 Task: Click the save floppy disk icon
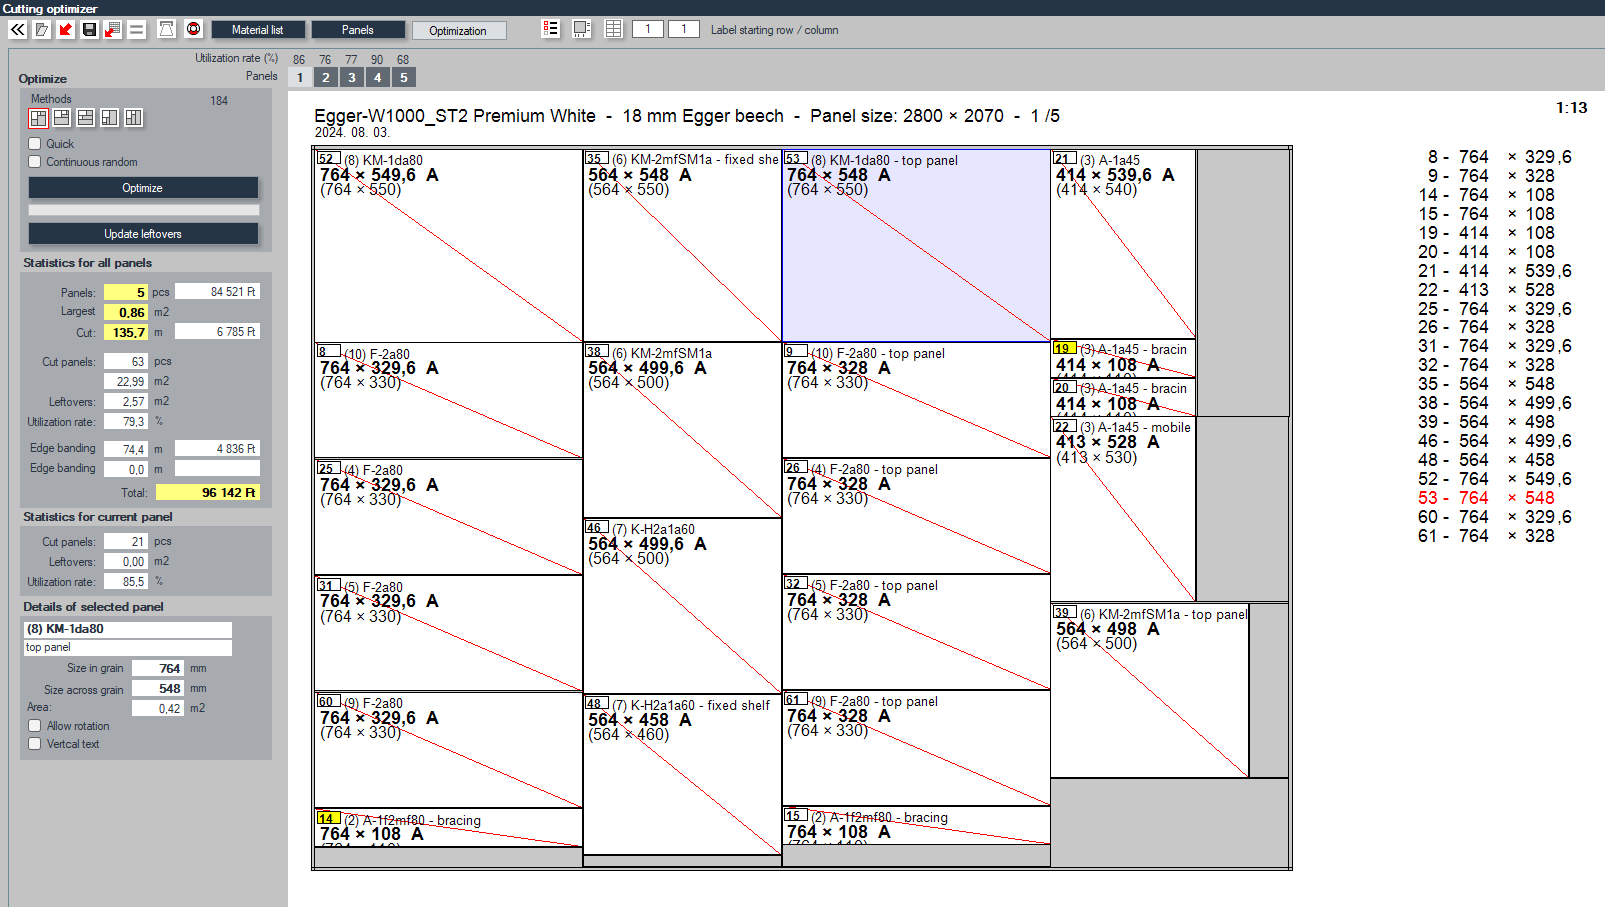pos(89,30)
